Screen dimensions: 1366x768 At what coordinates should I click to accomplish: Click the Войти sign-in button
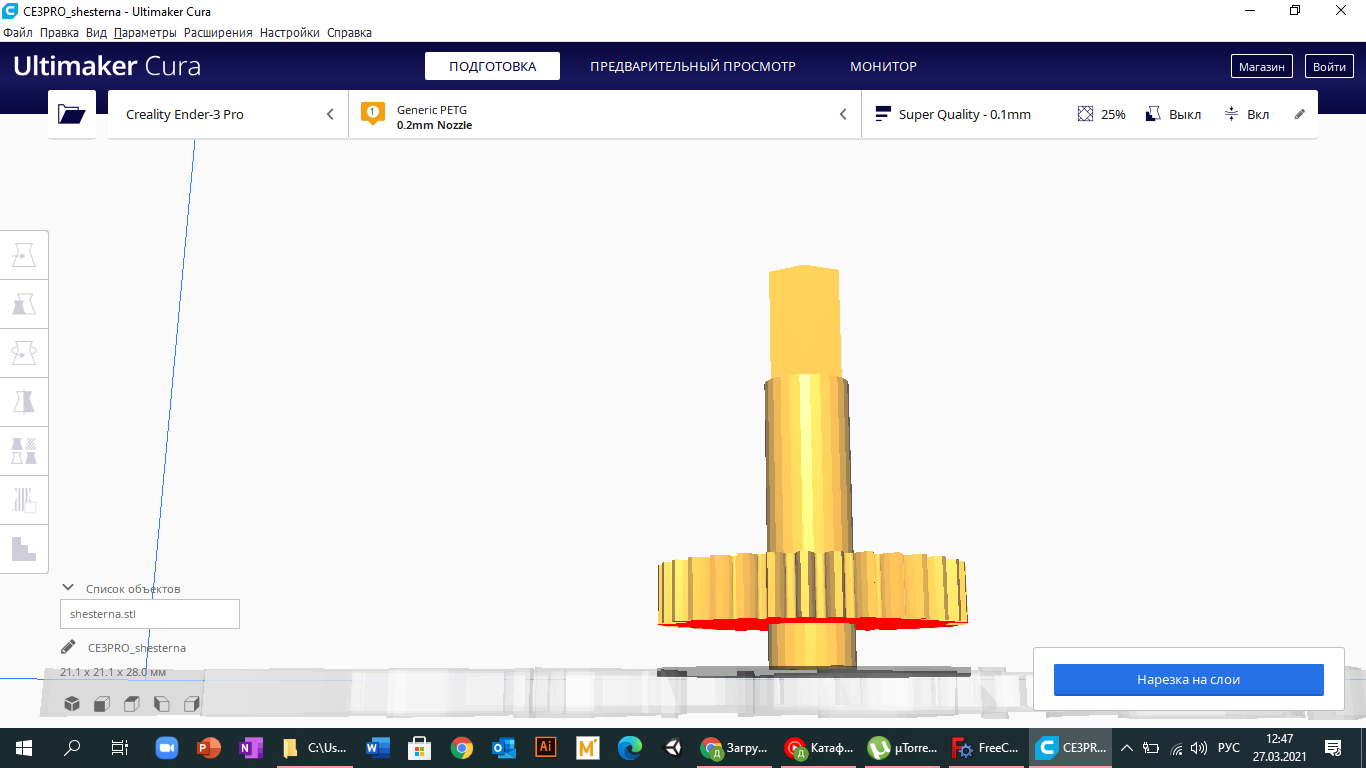click(1329, 67)
